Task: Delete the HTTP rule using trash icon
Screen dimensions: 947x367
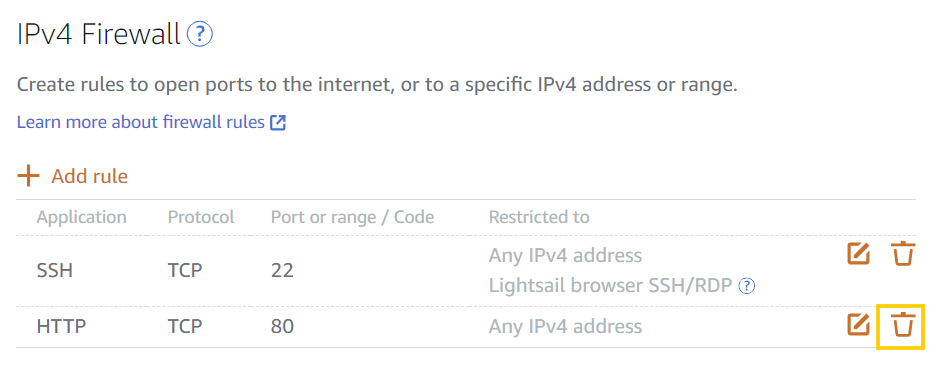Action: pyautogui.click(x=904, y=325)
